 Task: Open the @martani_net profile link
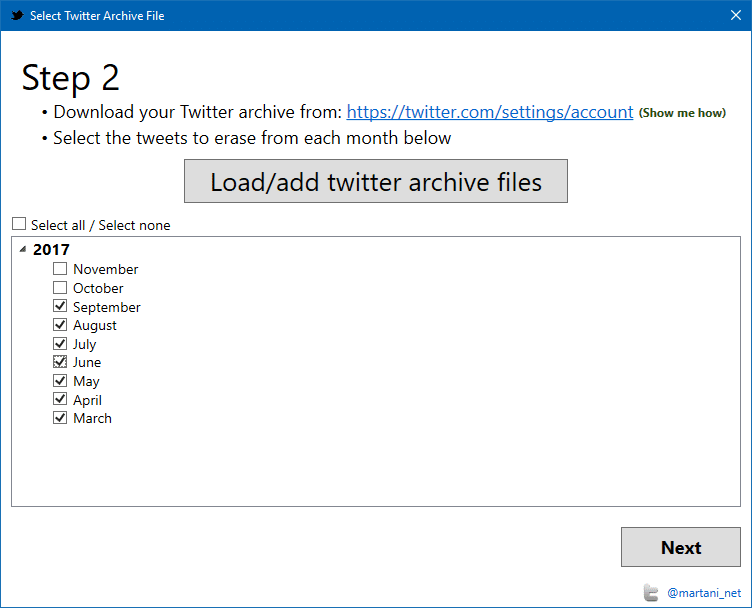tap(704, 593)
